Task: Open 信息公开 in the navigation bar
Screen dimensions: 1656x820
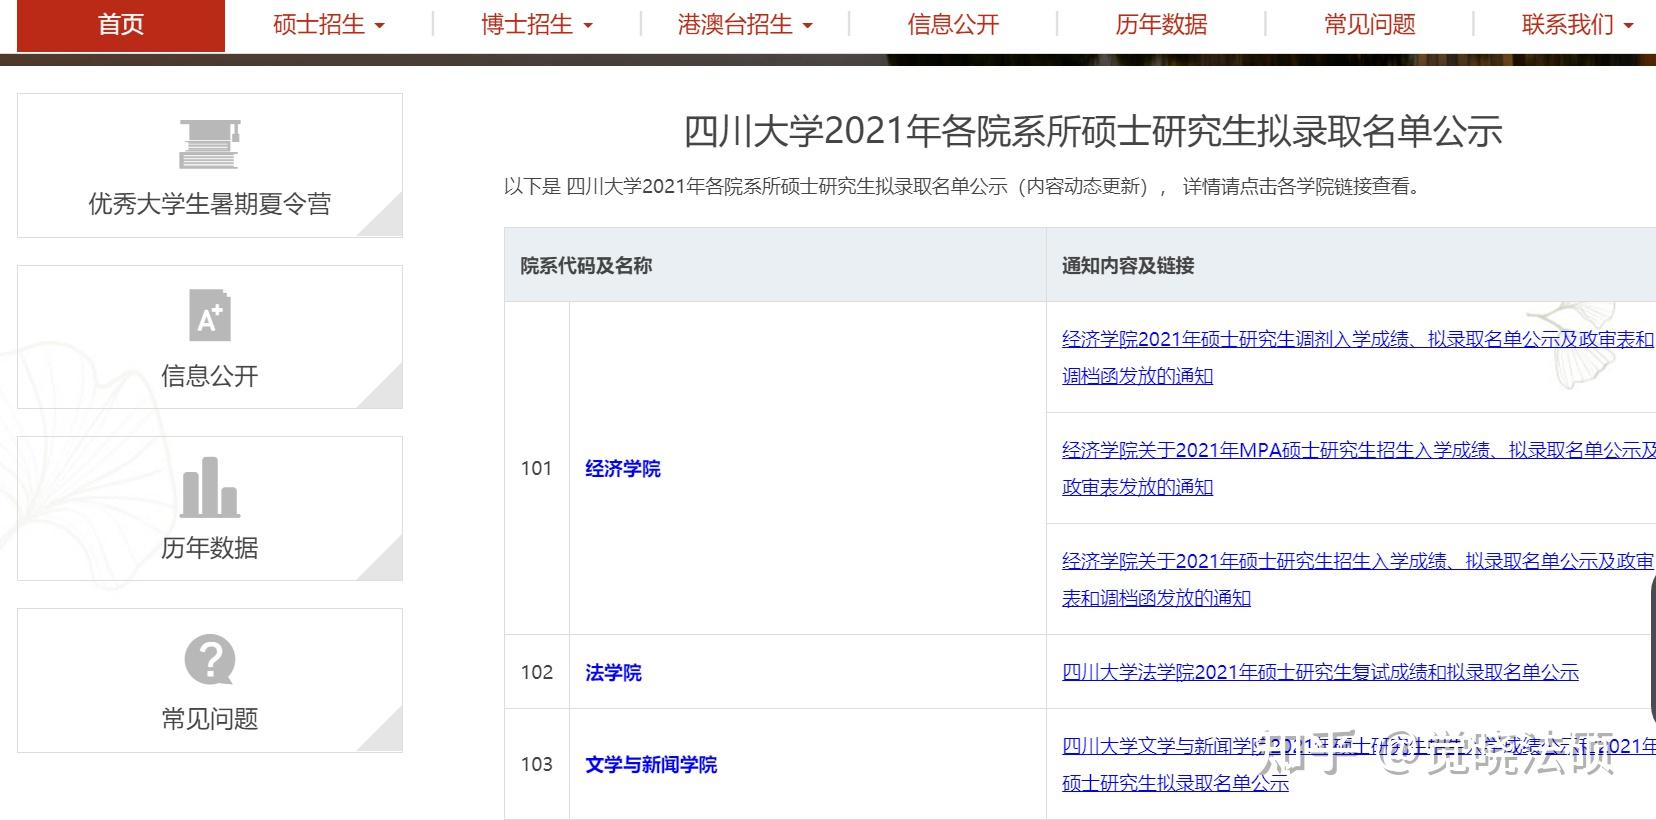Action: (953, 25)
